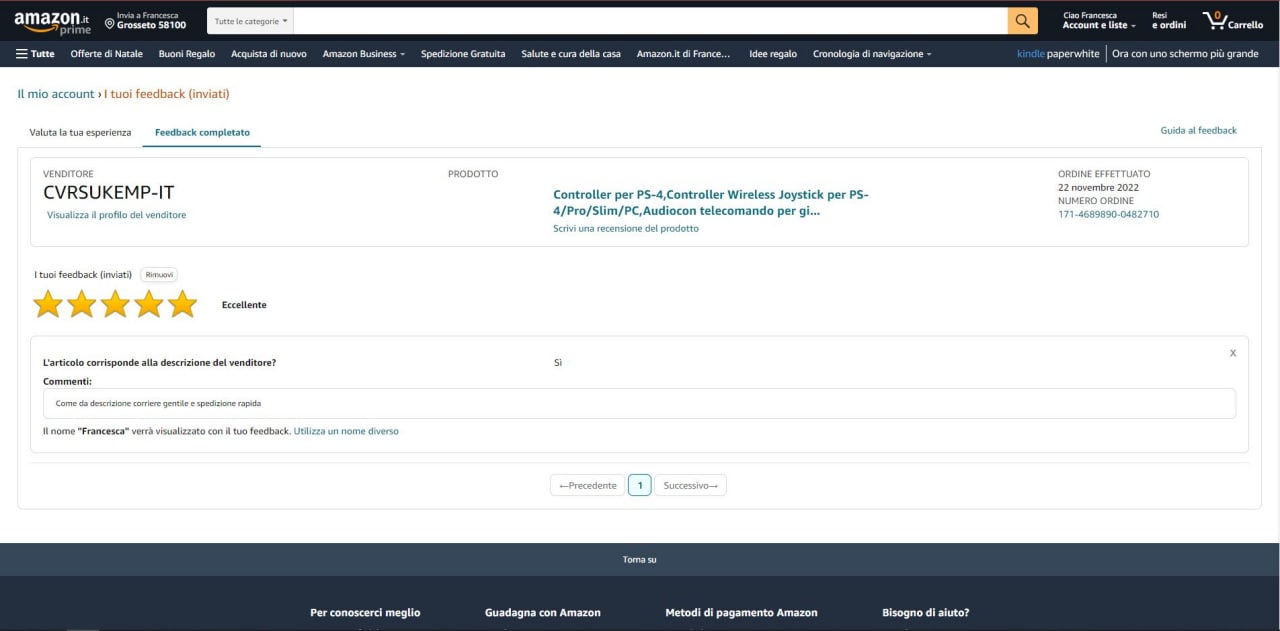This screenshot has width=1280, height=631.
Task: Dismiss the feedback comment with the X
Action: click(x=1232, y=353)
